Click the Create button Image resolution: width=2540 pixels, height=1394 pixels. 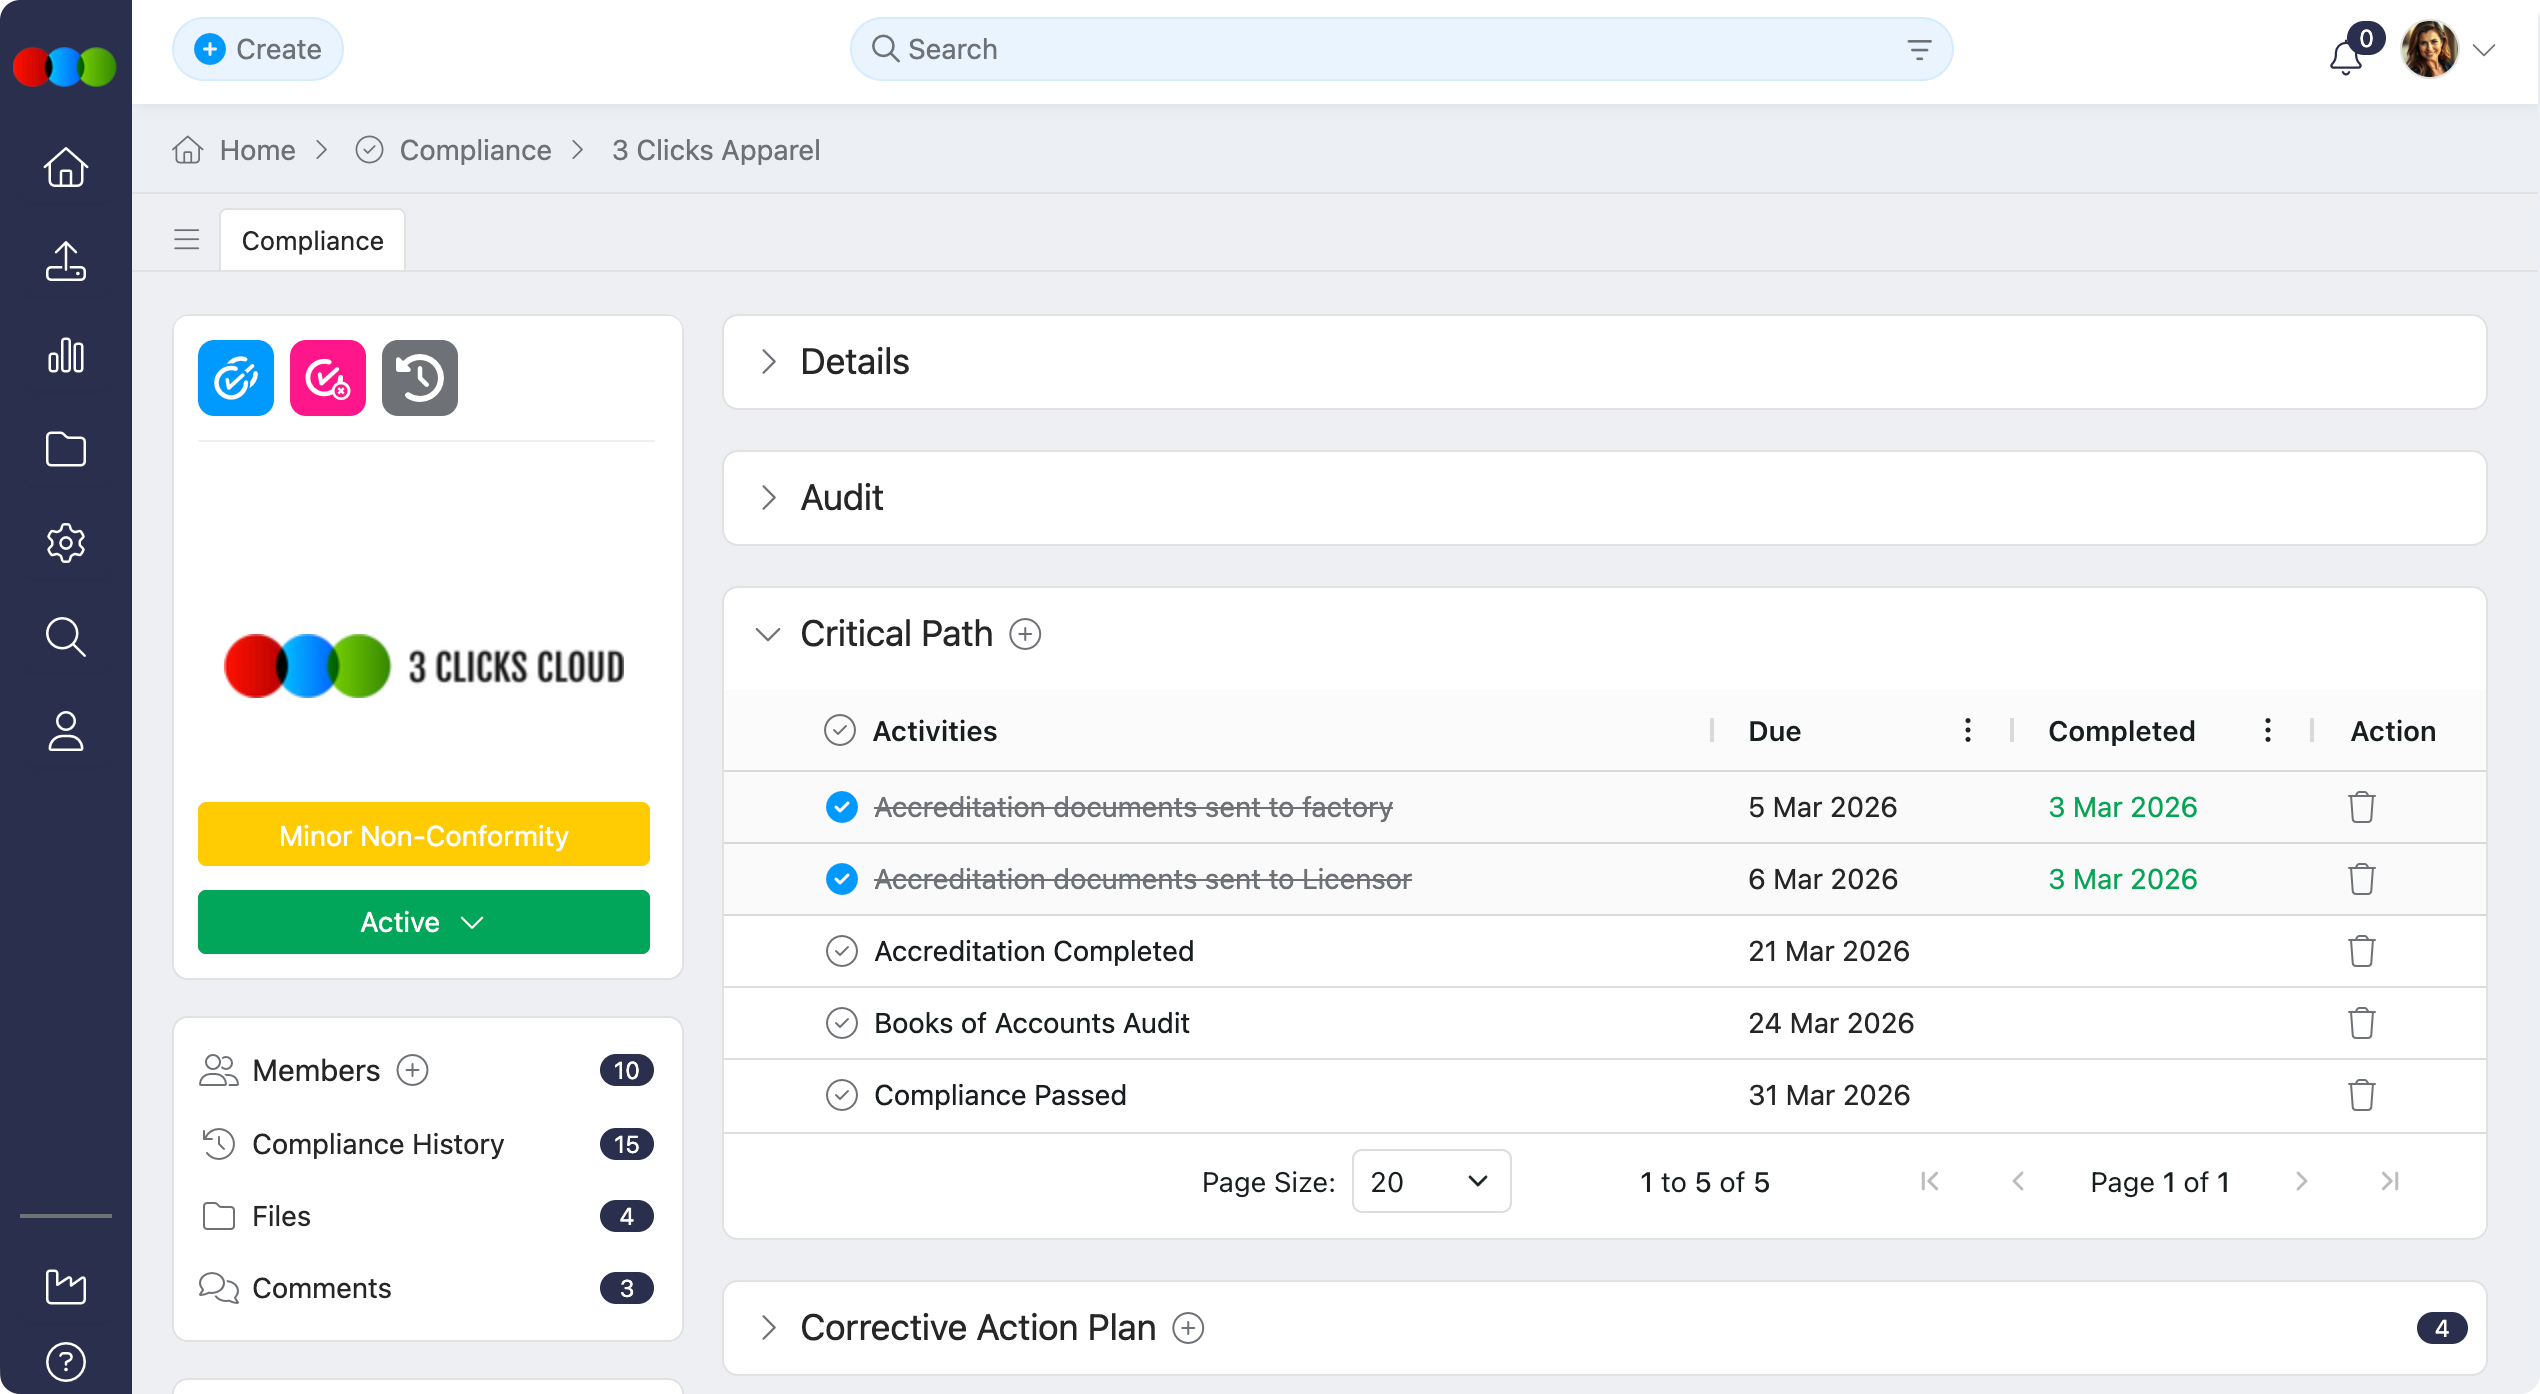pyautogui.click(x=257, y=48)
